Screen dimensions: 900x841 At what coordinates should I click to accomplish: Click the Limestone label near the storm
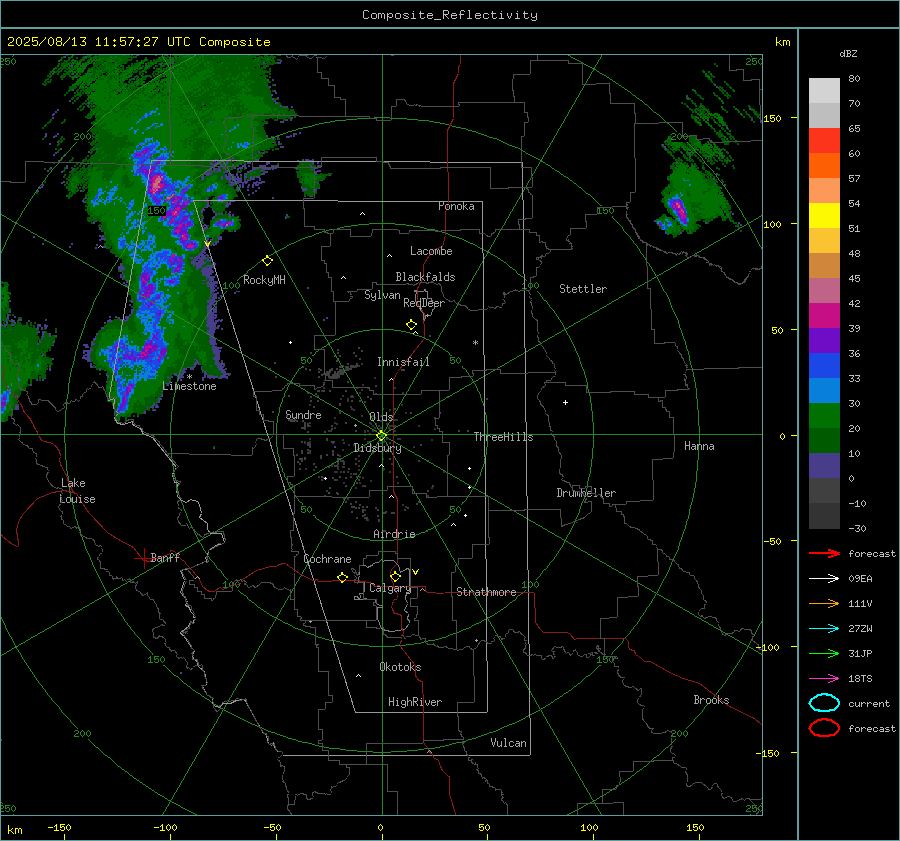coord(189,386)
